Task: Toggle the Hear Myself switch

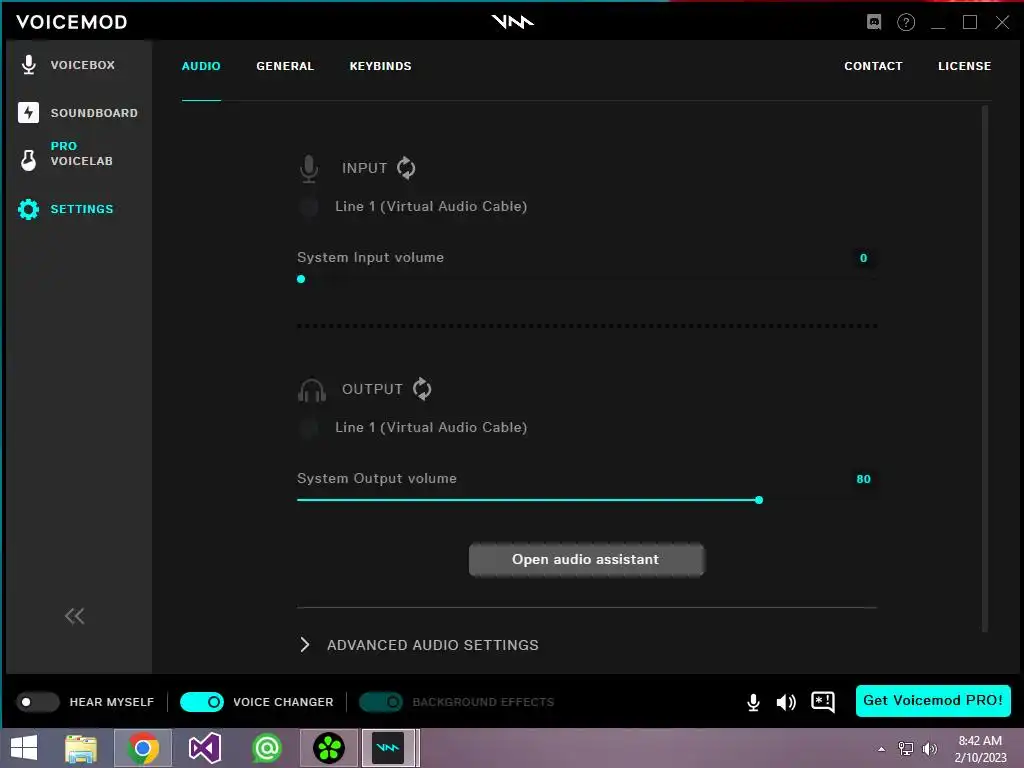Action: [37, 702]
